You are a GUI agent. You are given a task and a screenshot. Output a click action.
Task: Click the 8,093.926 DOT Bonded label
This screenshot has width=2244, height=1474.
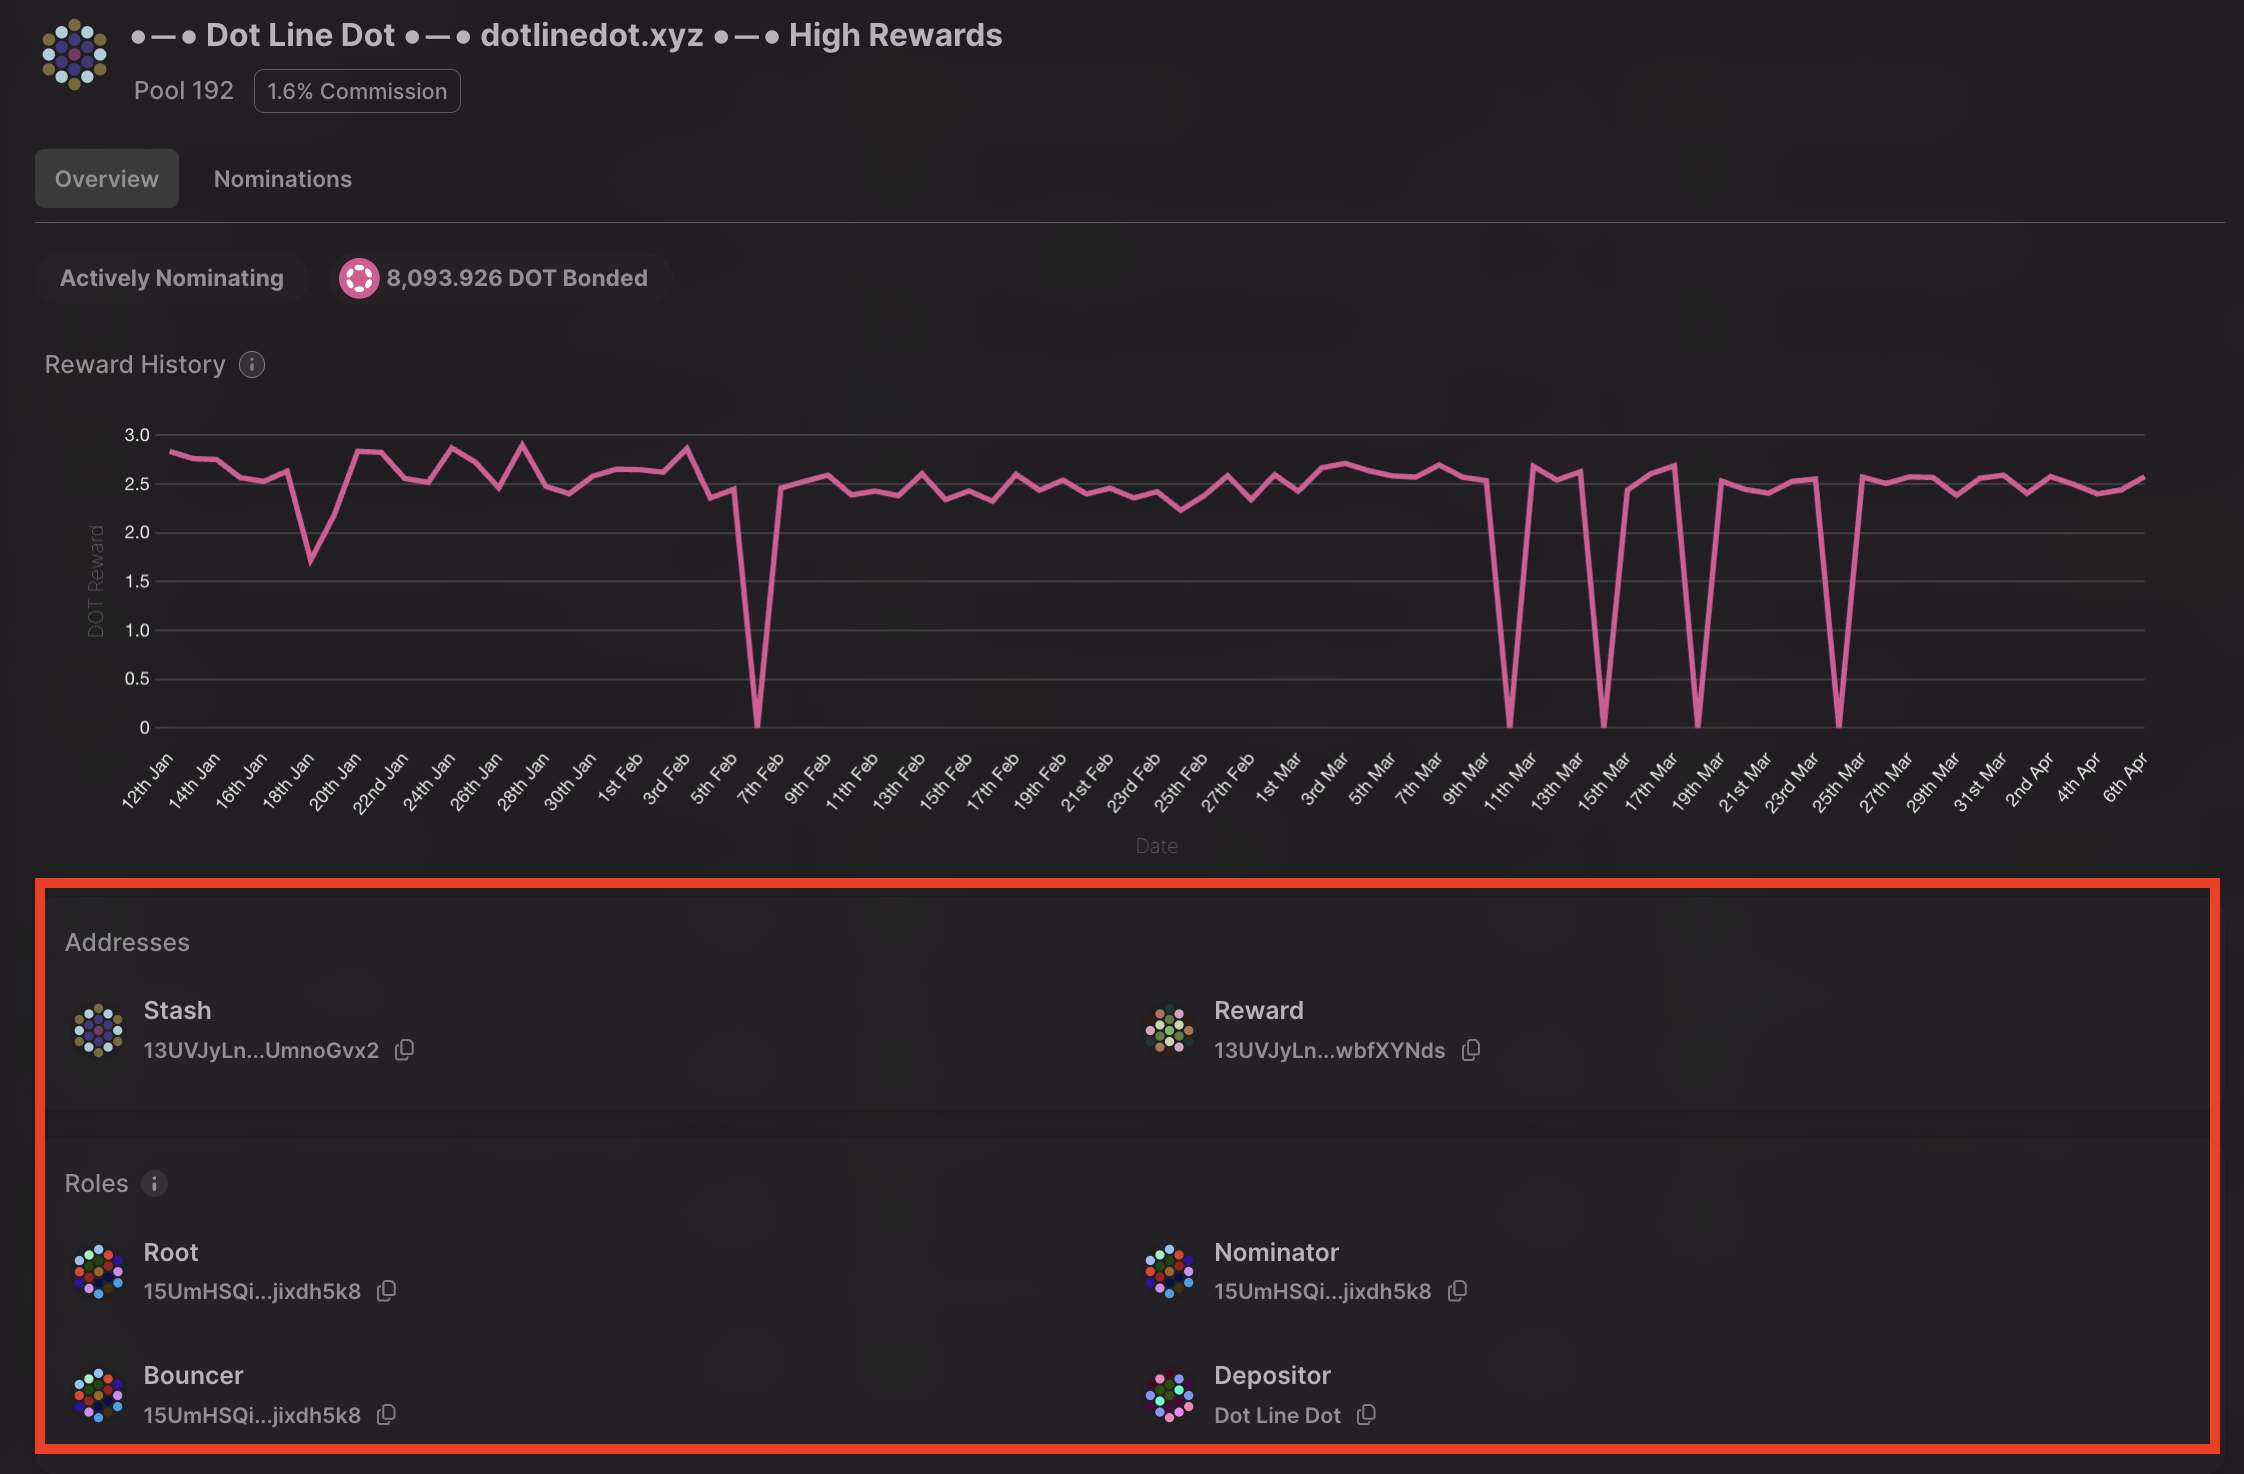coord(516,278)
